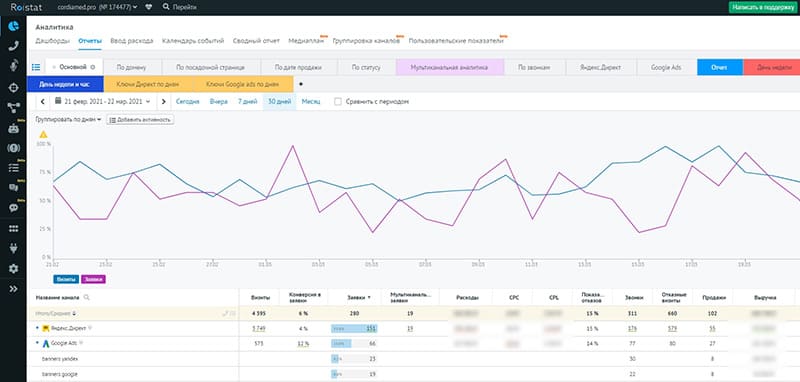Expand the sidebar with double-chevron icon
Image resolution: width=800 pixels, height=382 pixels.
[13, 289]
